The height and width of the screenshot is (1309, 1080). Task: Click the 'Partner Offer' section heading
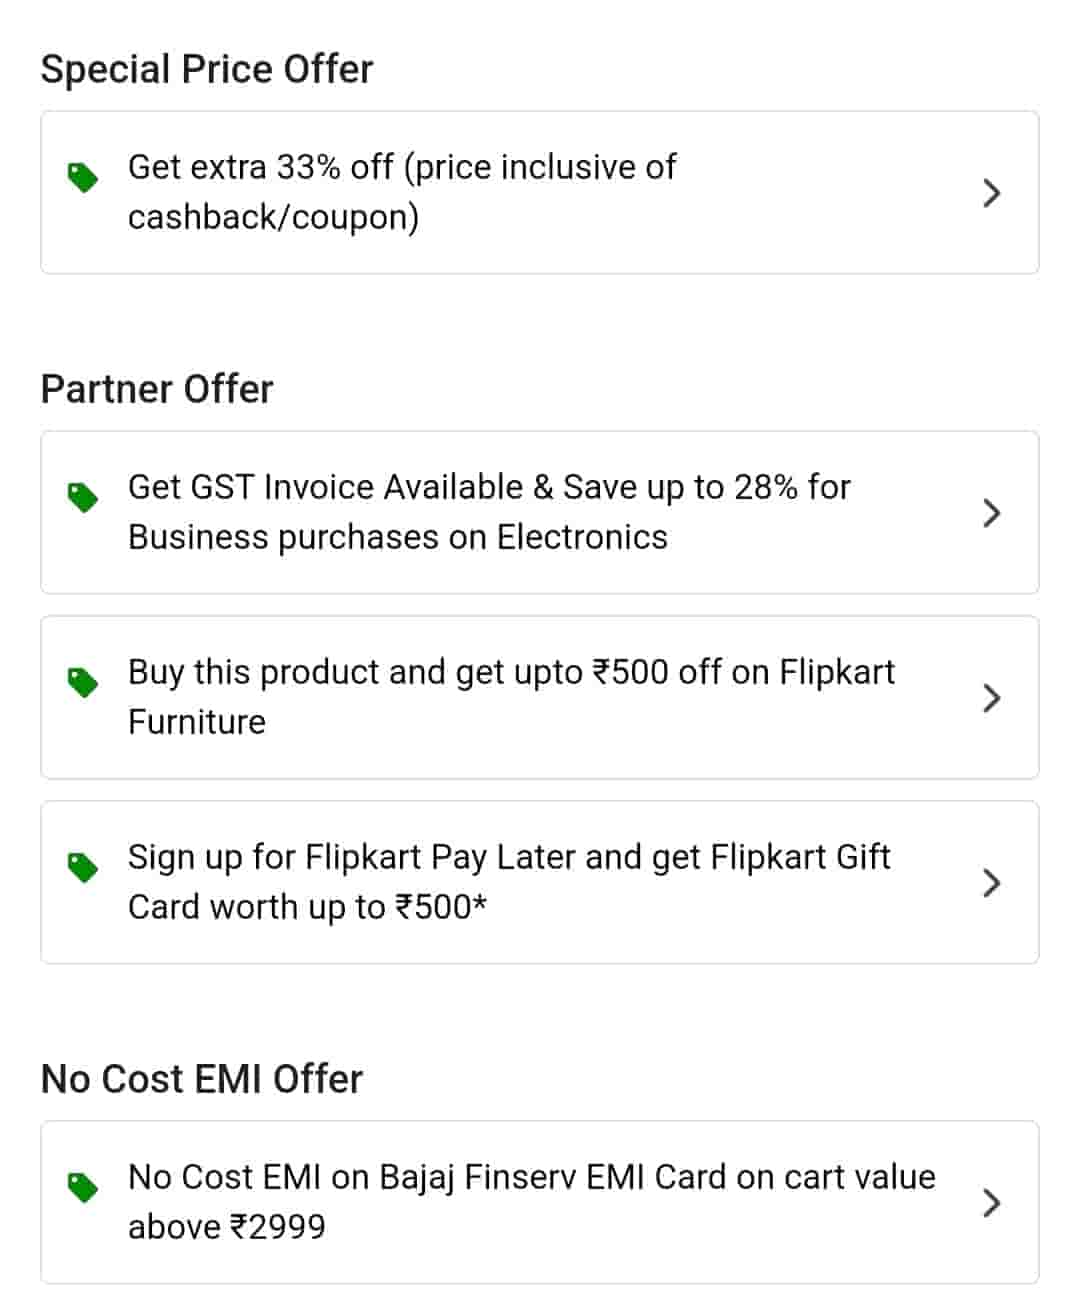pos(157,389)
